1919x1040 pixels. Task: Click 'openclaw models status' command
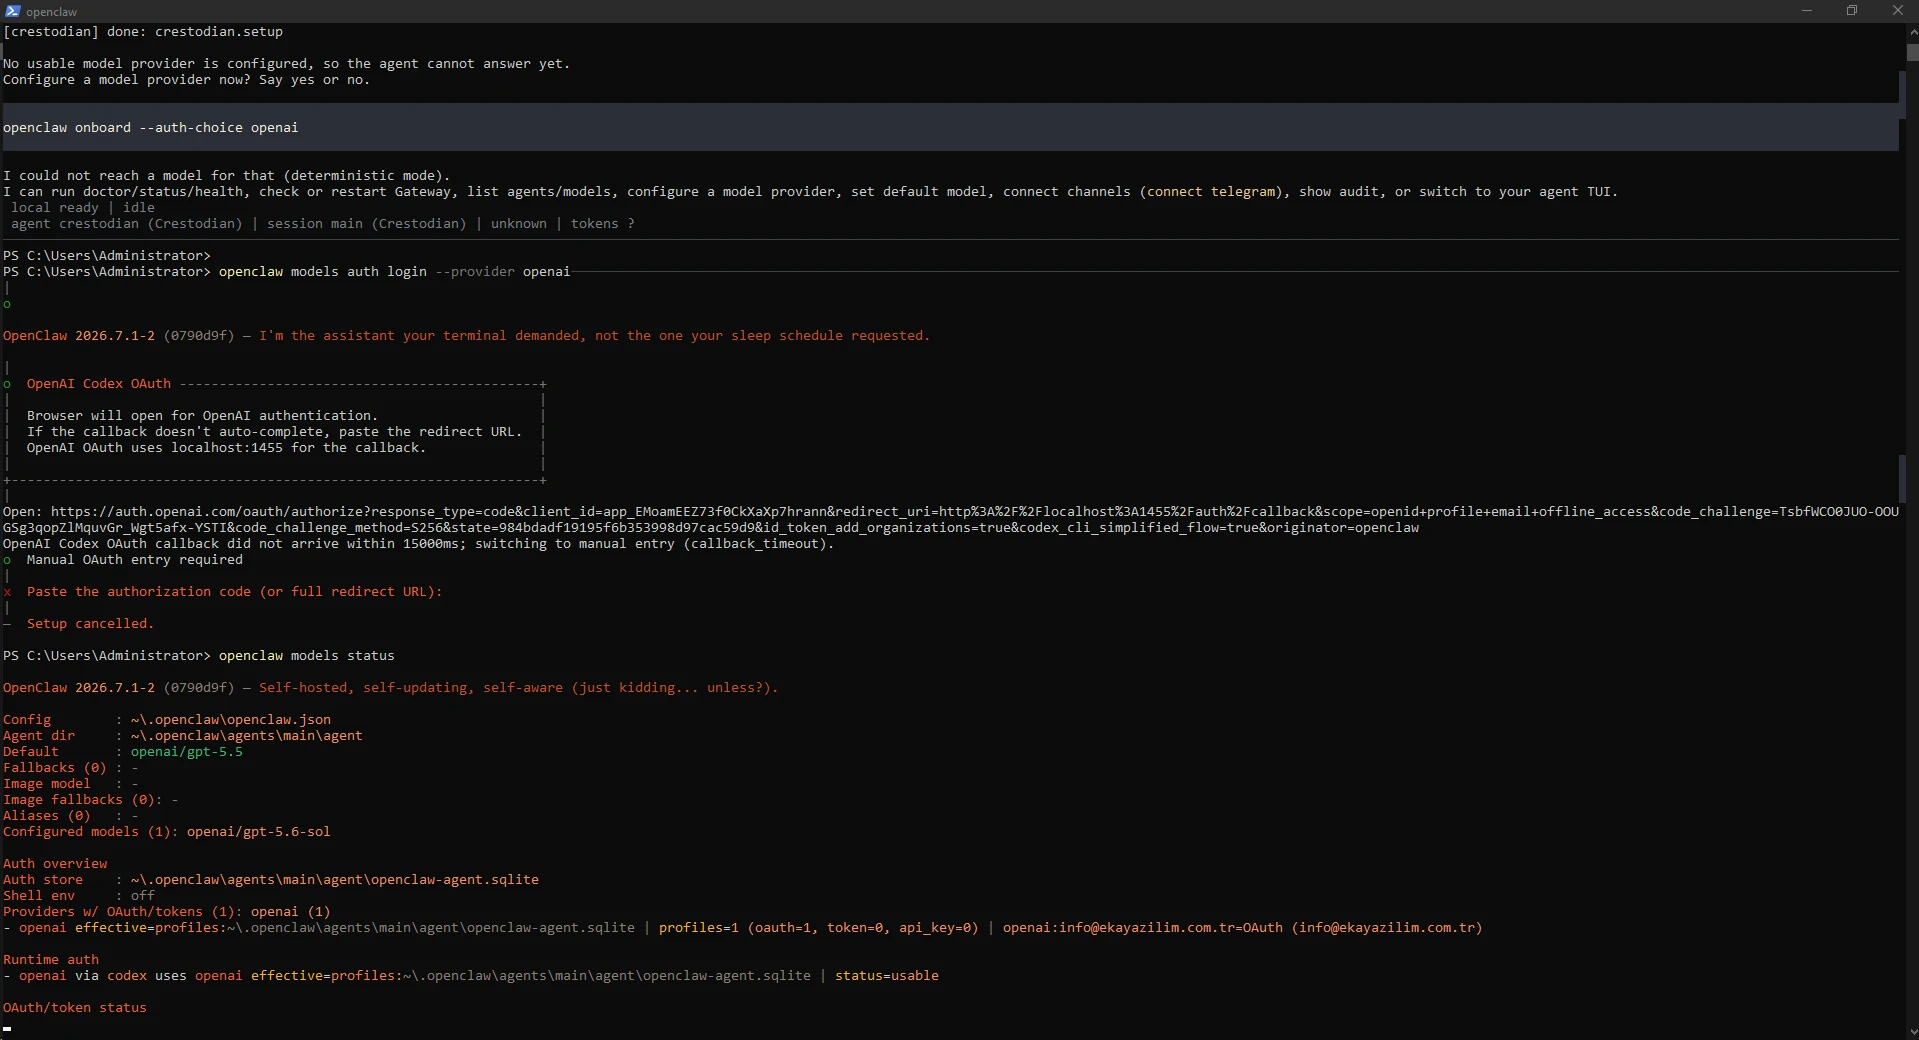click(x=307, y=656)
